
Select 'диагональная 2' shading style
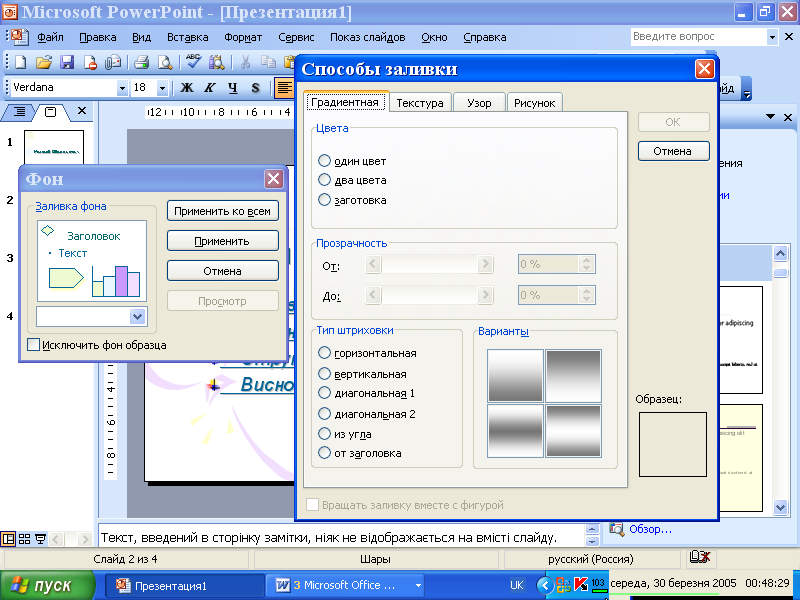click(324, 413)
